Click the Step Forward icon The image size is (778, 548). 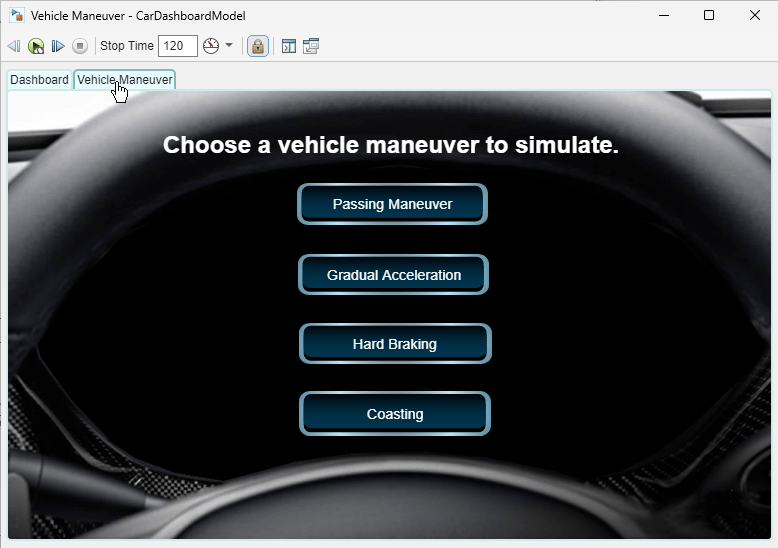pyautogui.click(x=58, y=46)
